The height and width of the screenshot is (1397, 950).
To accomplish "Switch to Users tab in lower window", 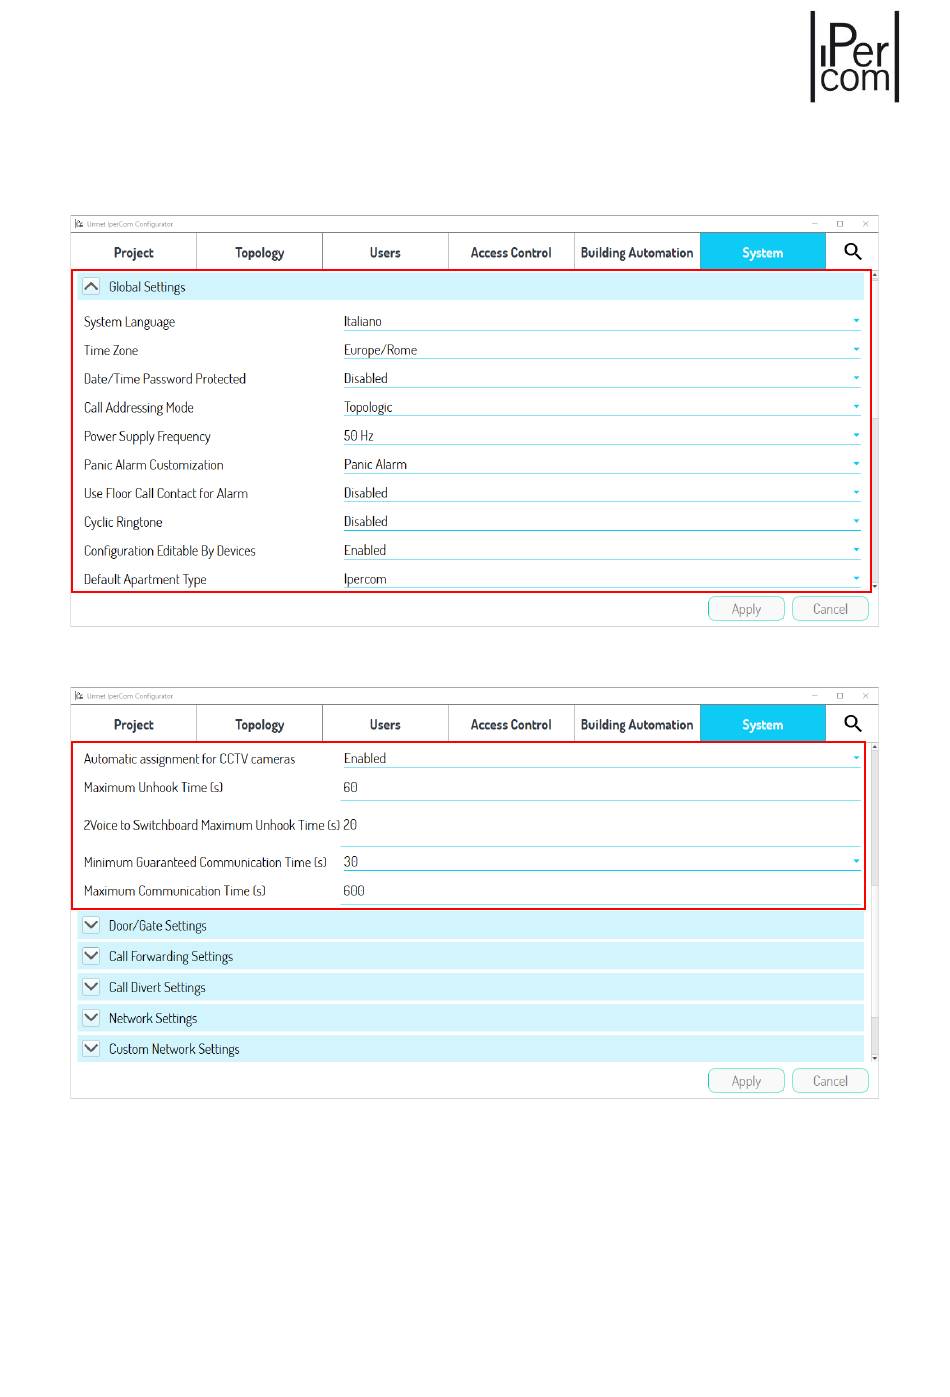I will [x=385, y=725].
